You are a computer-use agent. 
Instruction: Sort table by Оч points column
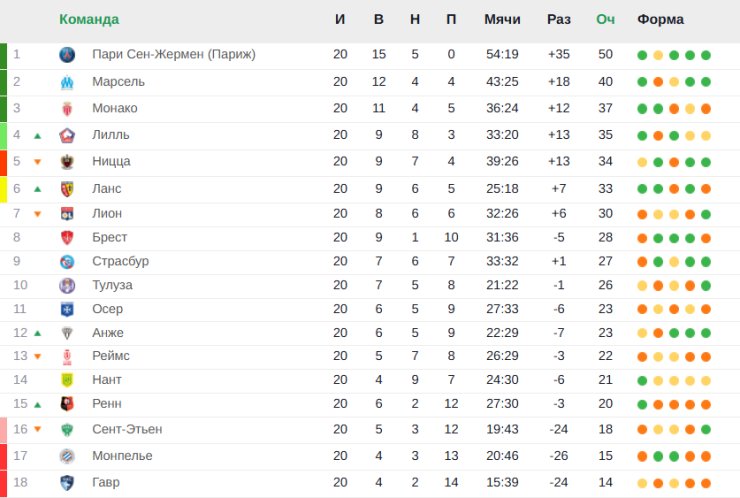605,19
